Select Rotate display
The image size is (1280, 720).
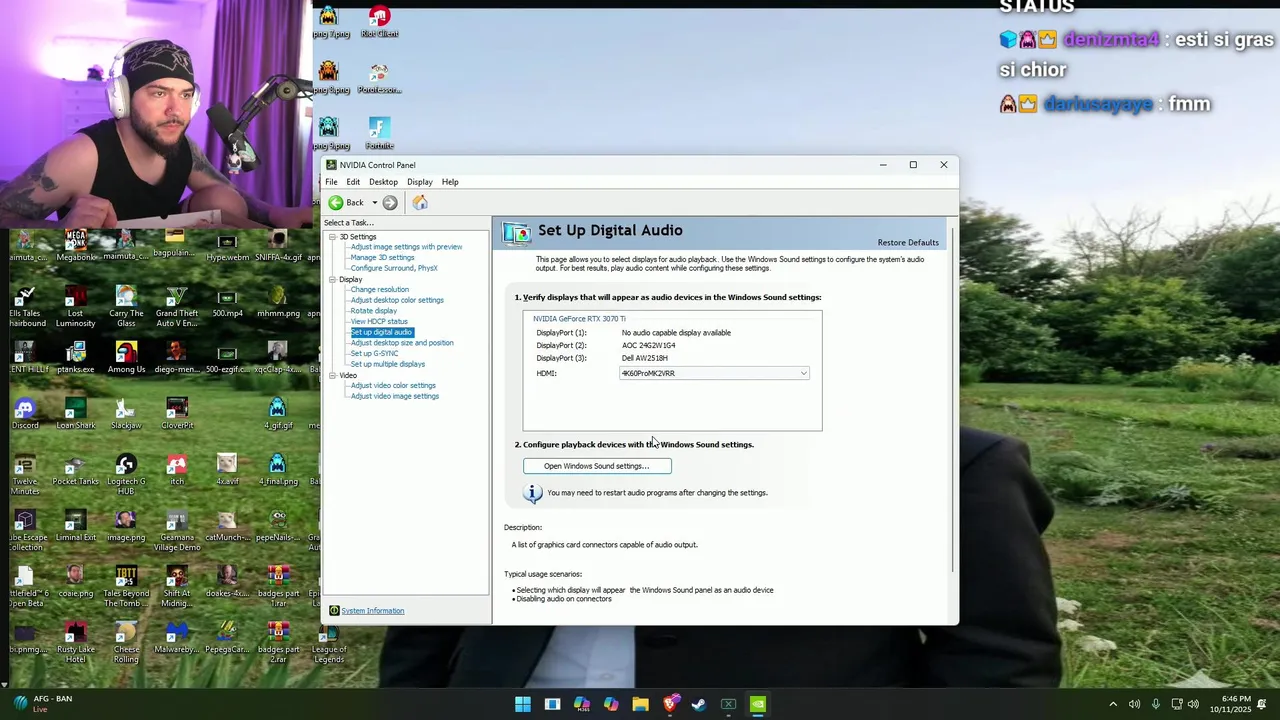[x=373, y=311]
